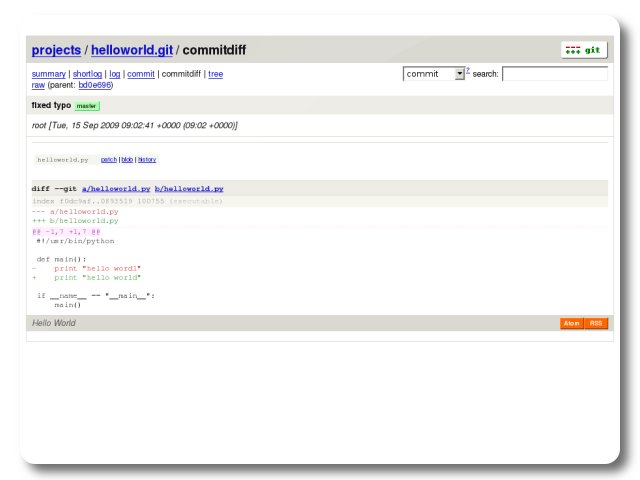
Task: Go to the projects breadcrumb link
Action: click(56, 50)
